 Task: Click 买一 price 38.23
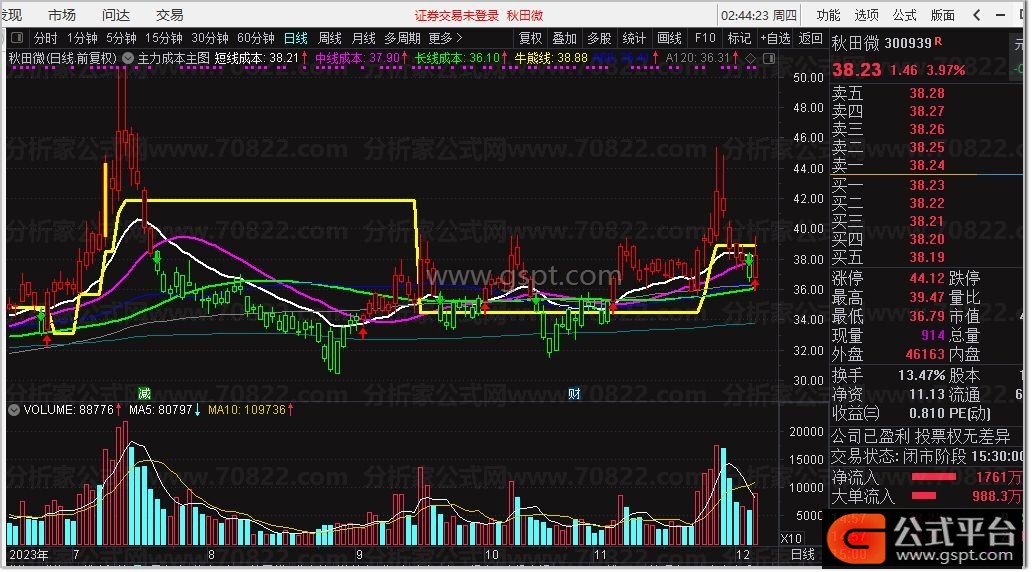point(927,186)
